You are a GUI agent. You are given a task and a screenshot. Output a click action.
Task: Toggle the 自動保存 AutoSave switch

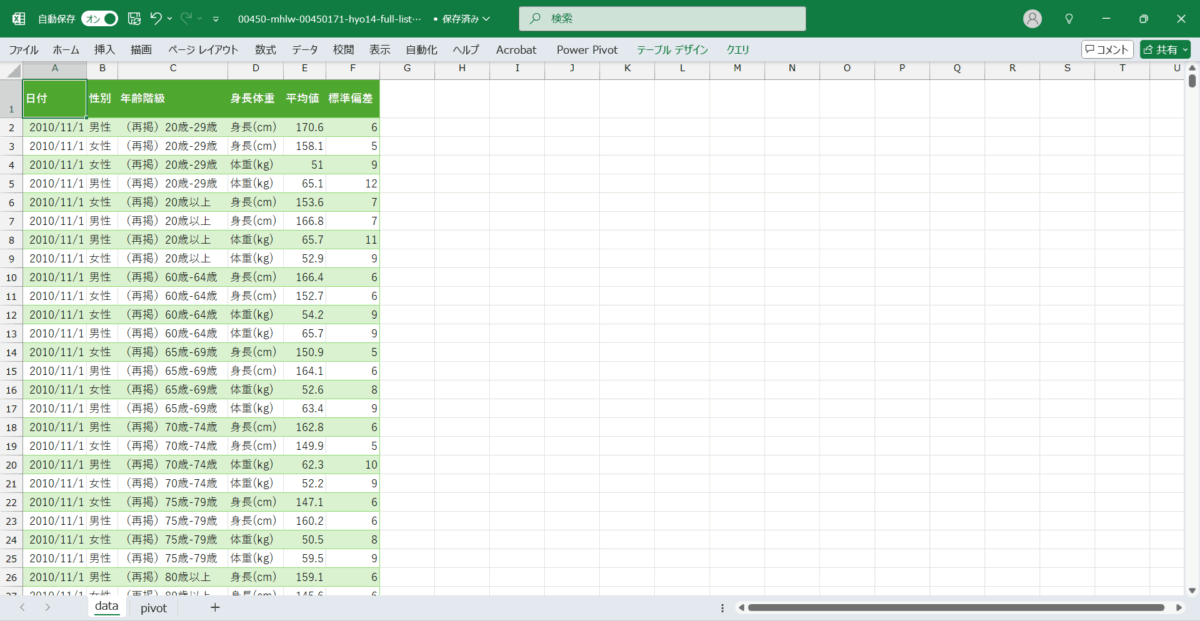(x=99, y=19)
